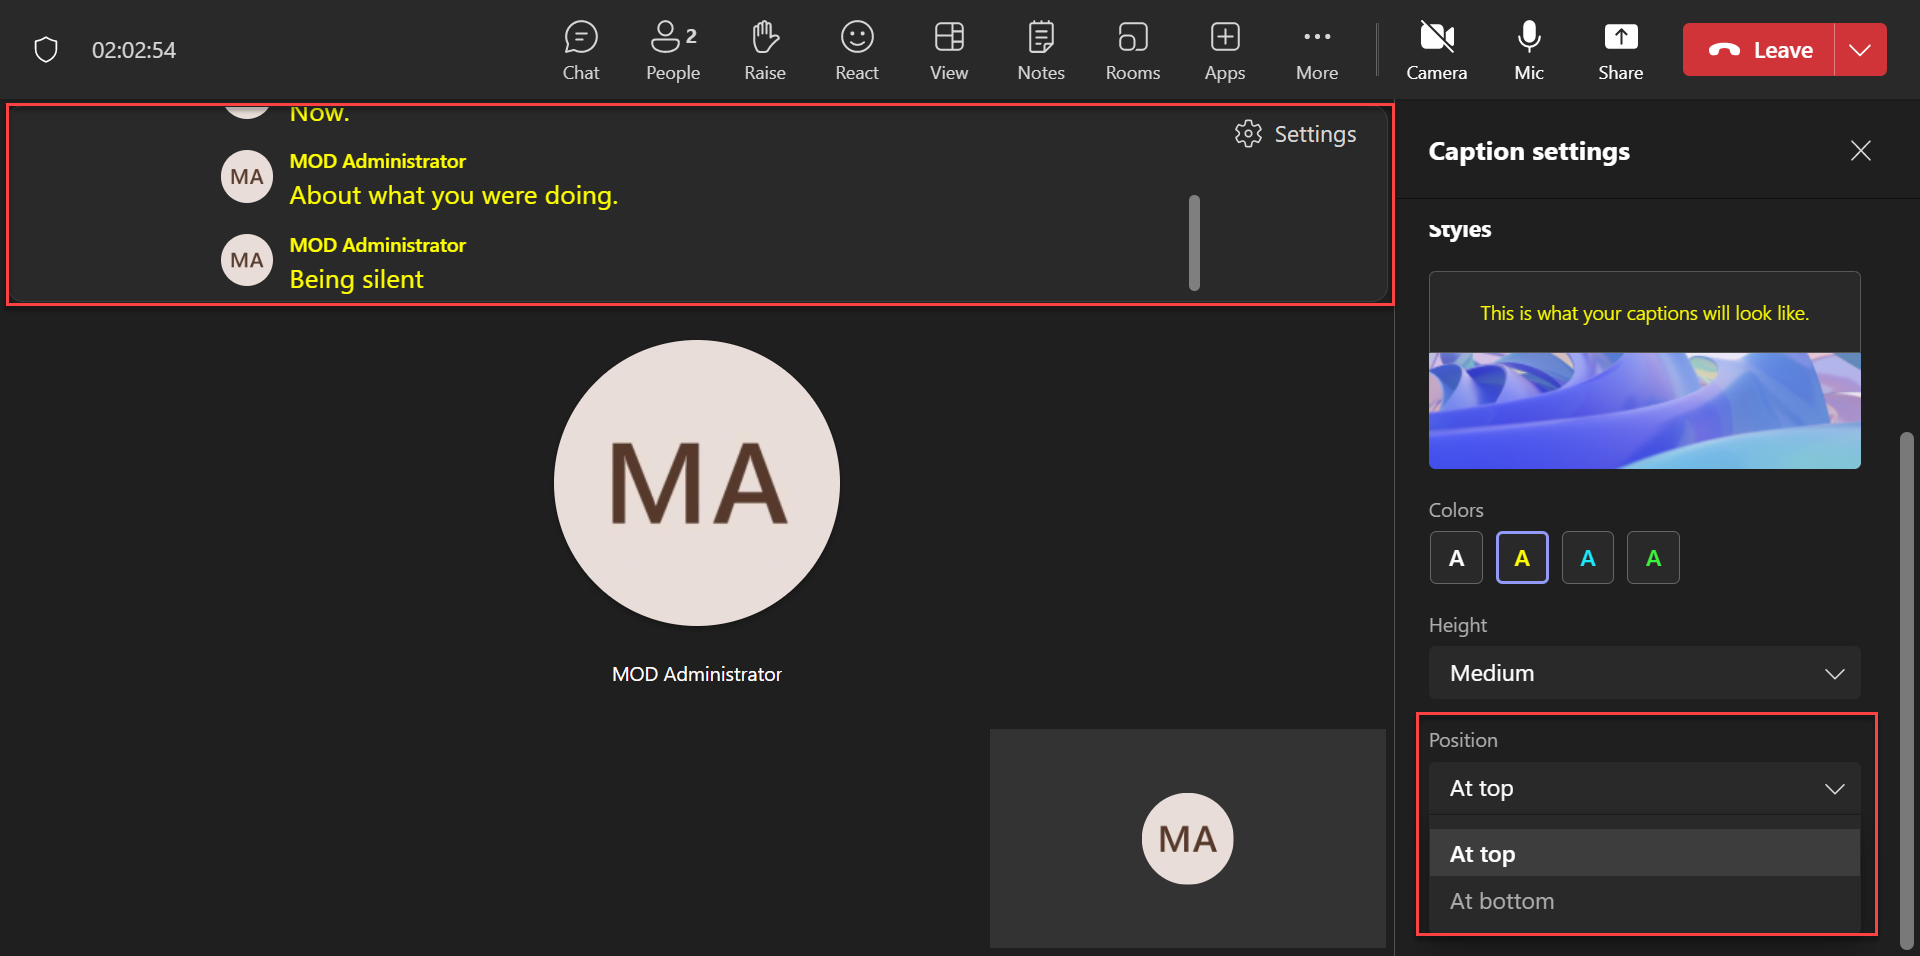1920x956 pixels.
Task: Open the Apps panel
Action: [x=1224, y=50]
